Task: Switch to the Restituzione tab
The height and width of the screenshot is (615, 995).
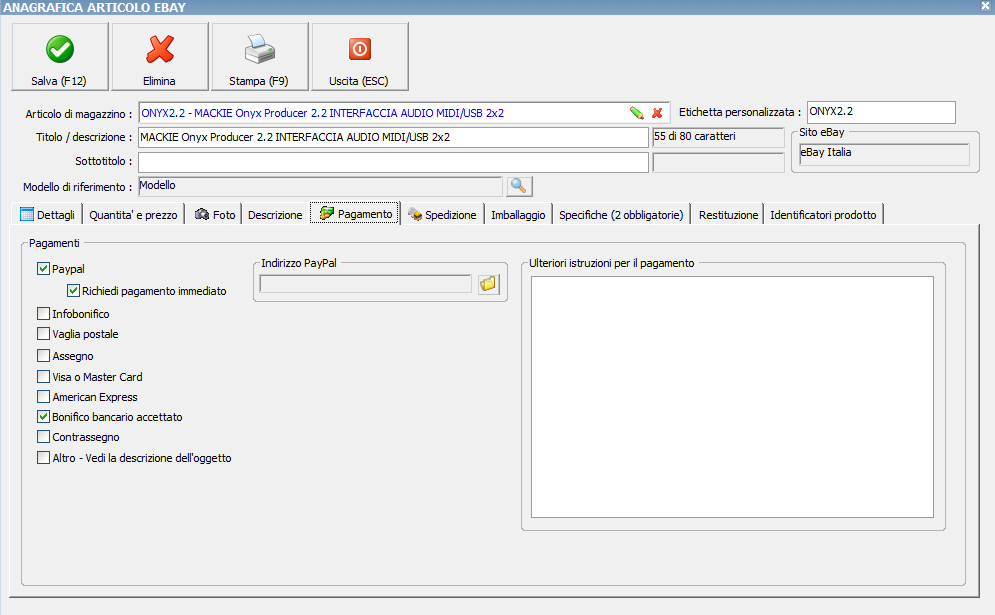Action: click(x=728, y=215)
